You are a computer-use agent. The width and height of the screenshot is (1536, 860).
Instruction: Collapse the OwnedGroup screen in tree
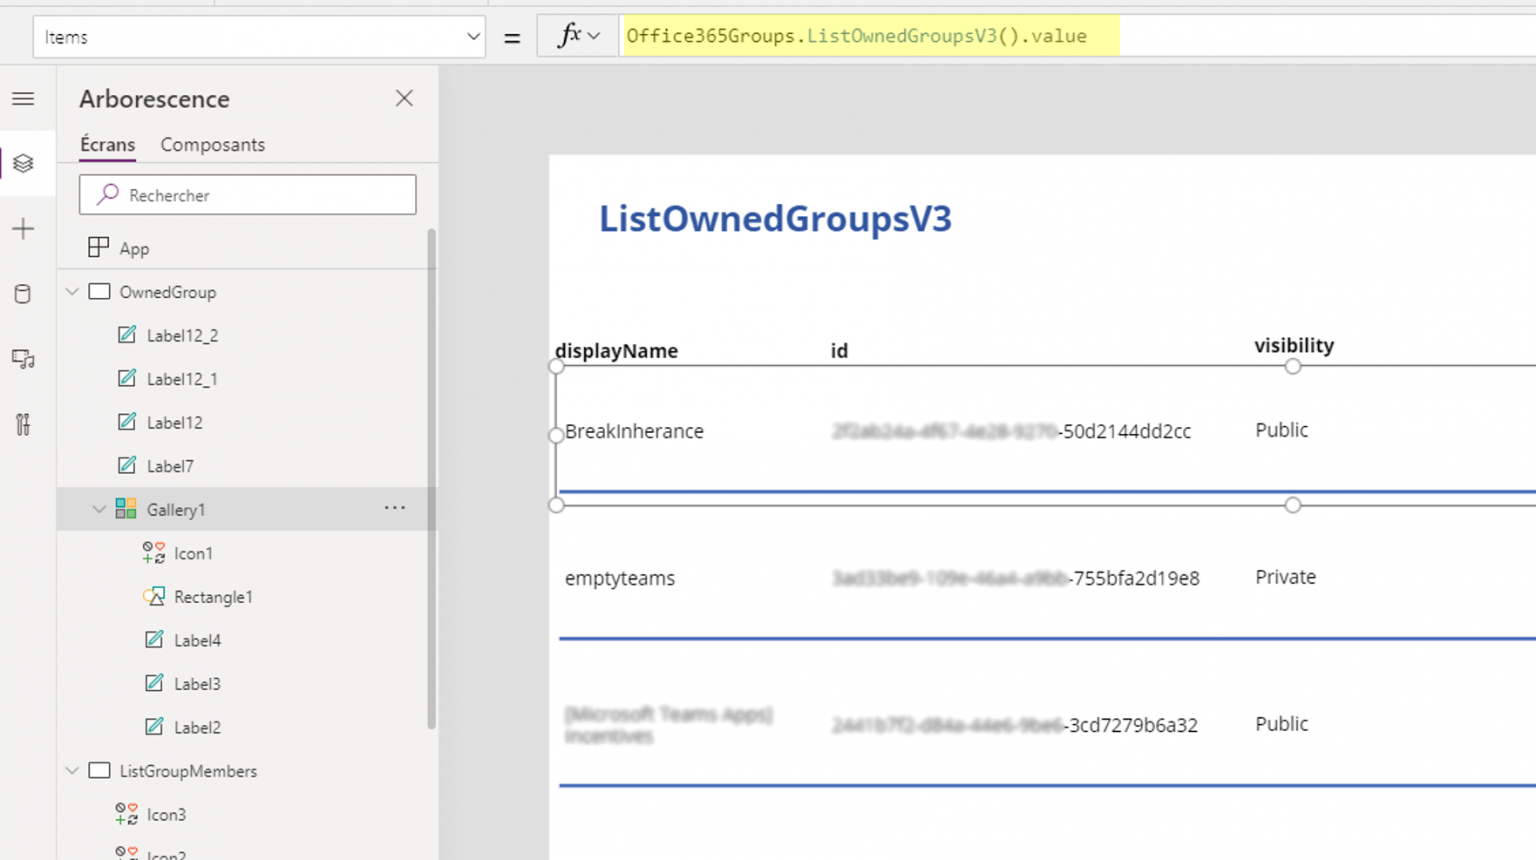click(x=71, y=291)
